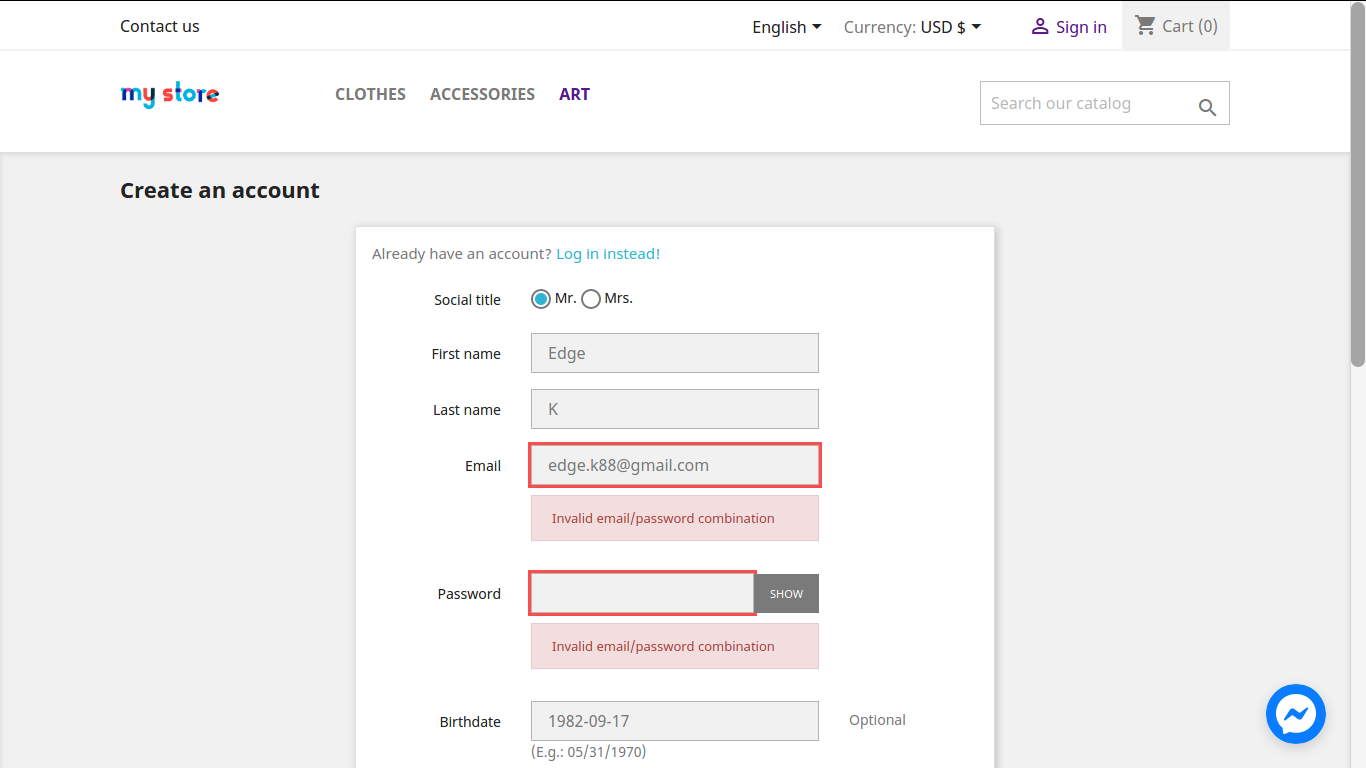
Task: Click into the Search our catalog field
Action: tap(1085, 104)
